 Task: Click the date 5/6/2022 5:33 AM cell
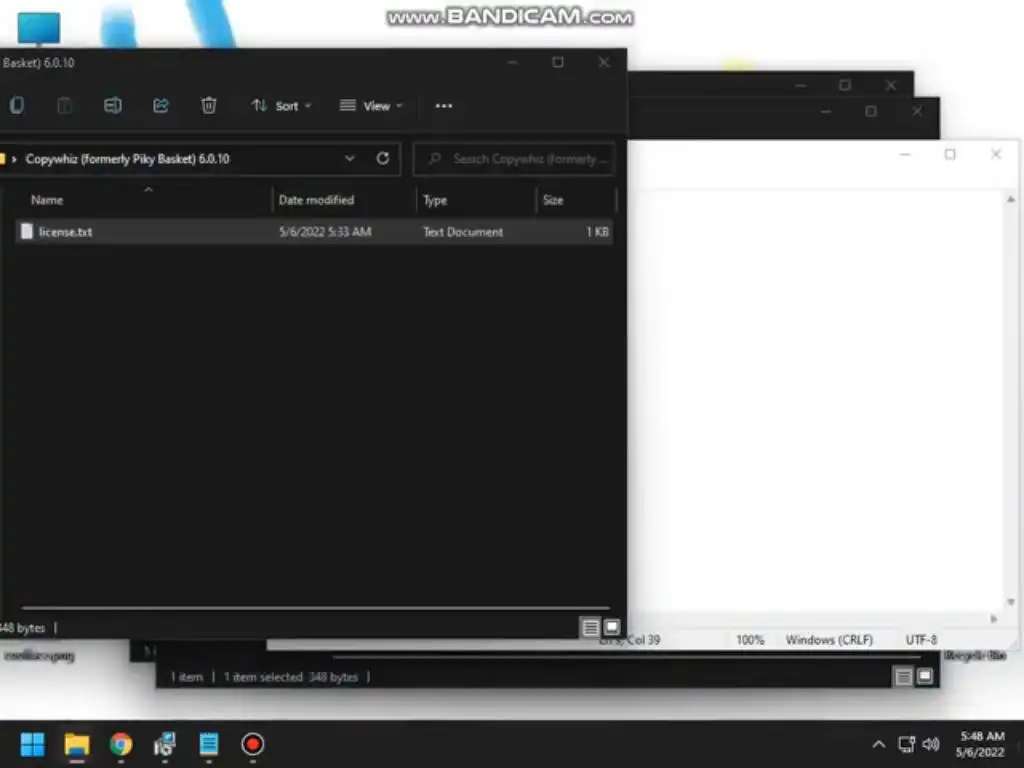[x=325, y=232]
